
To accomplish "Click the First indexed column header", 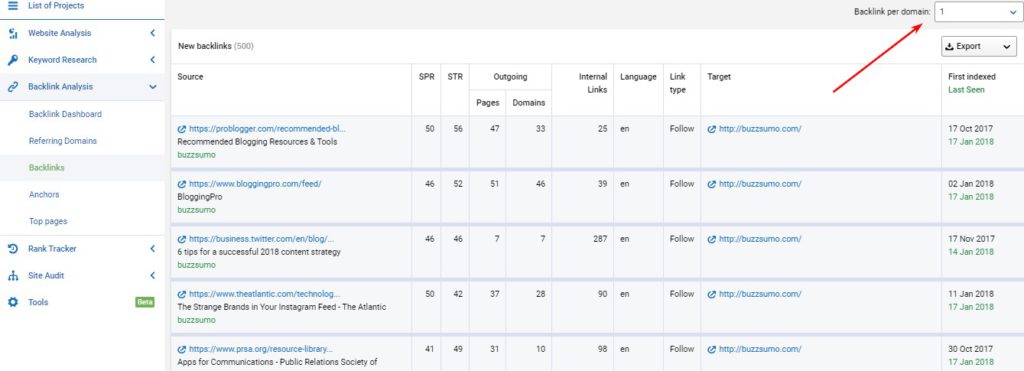I will pyautogui.click(x=971, y=77).
